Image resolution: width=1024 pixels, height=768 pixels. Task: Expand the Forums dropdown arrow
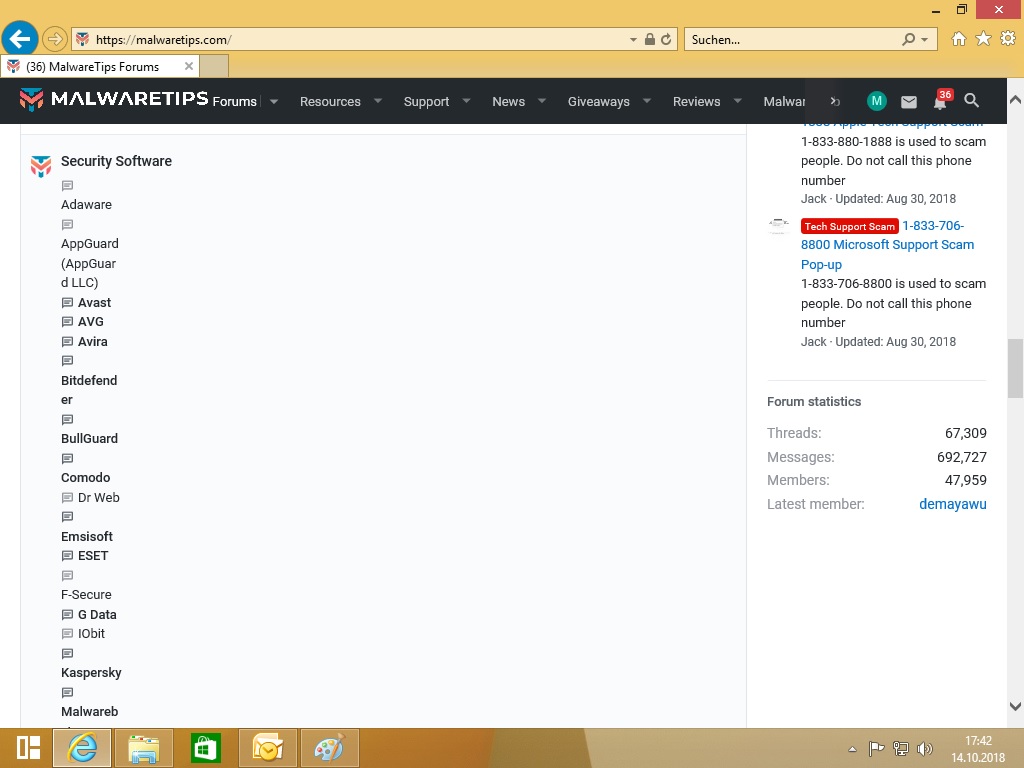(274, 101)
